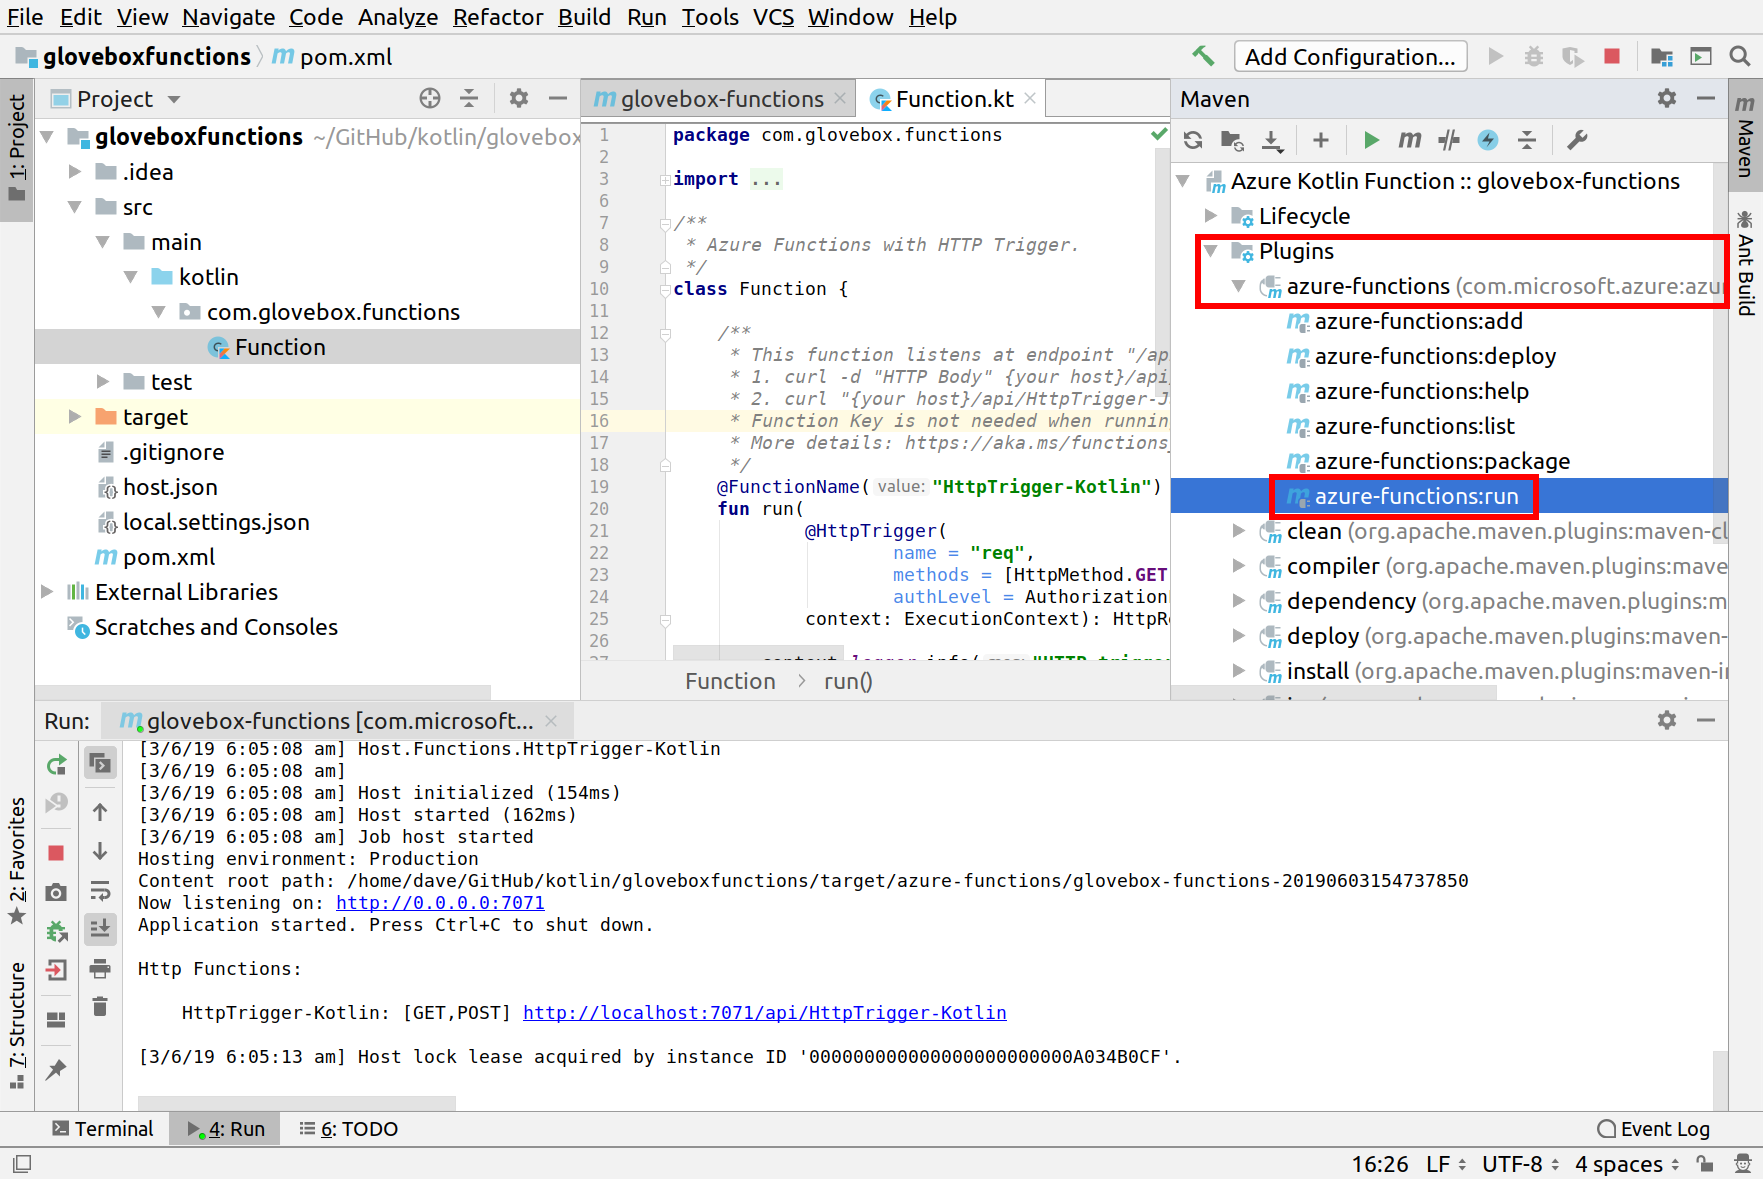Run Maven Build green play icon
Screen dimensions: 1763x1179
tap(1371, 140)
